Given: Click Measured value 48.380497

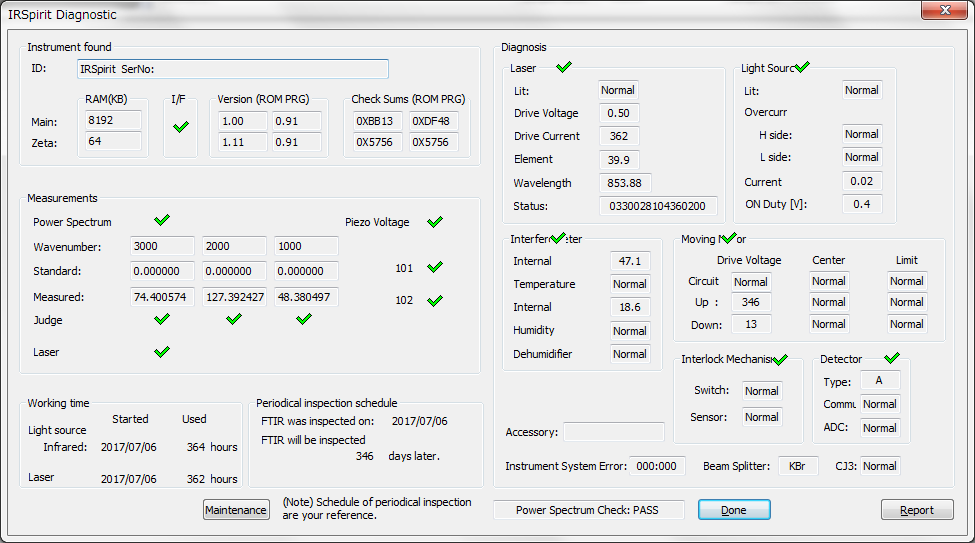Looking at the screenshot, I should 307,297.
